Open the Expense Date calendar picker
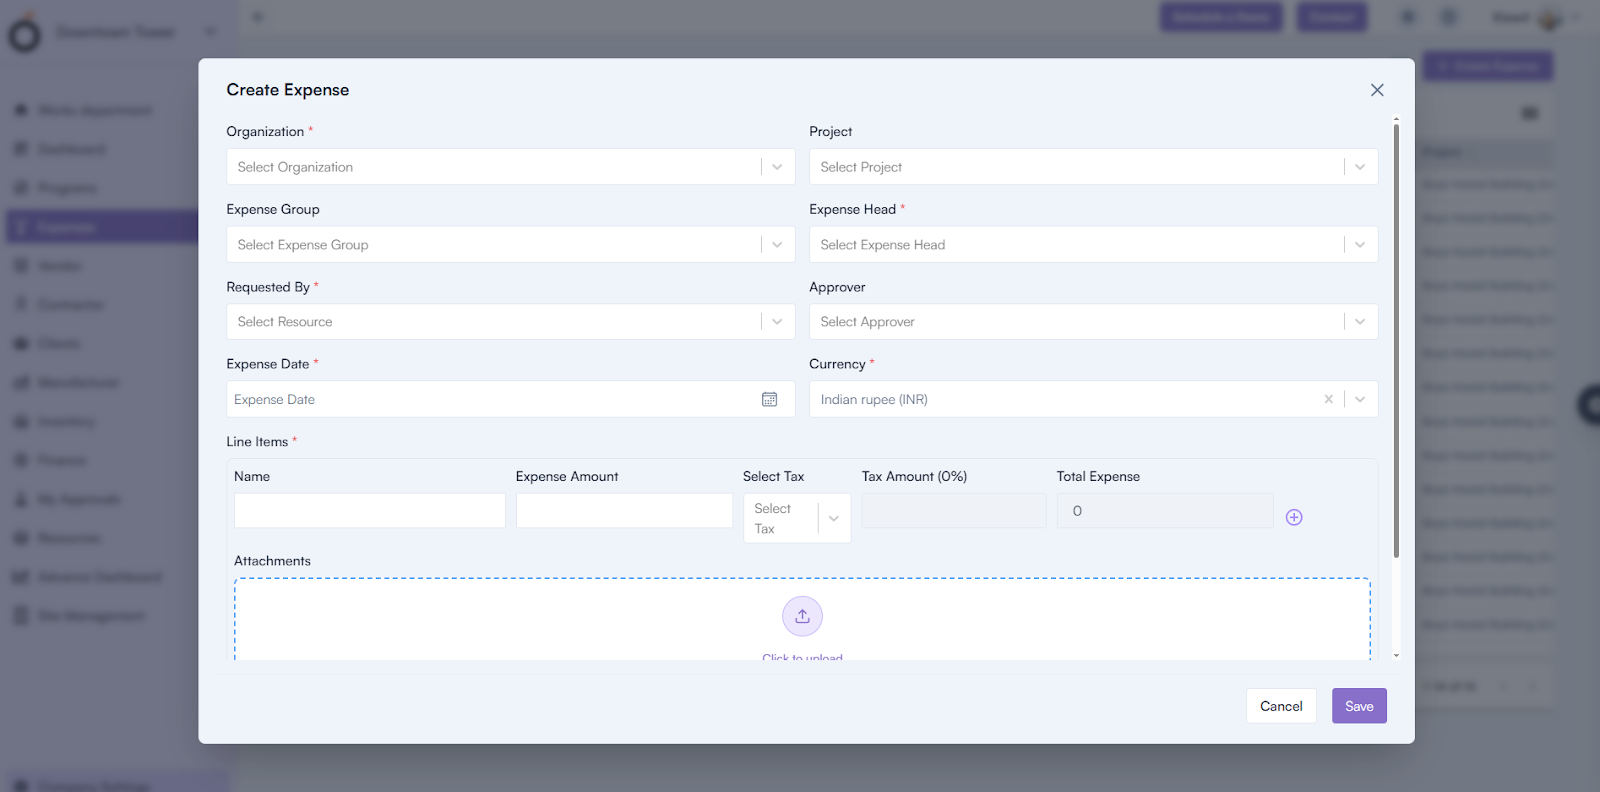Viewport: 1600px width, 792px height. click(x=769, y=399)
